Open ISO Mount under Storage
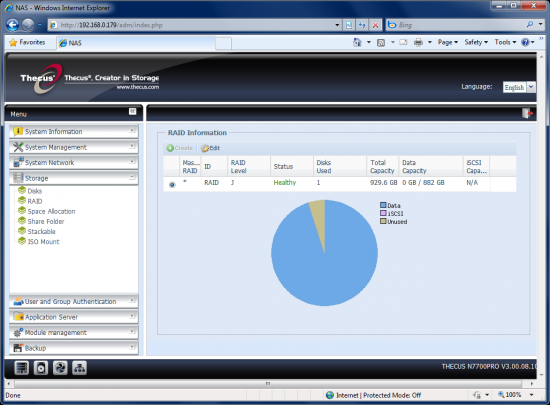Image resolution: width=550 pixels, height=405 pixels. 43,242
